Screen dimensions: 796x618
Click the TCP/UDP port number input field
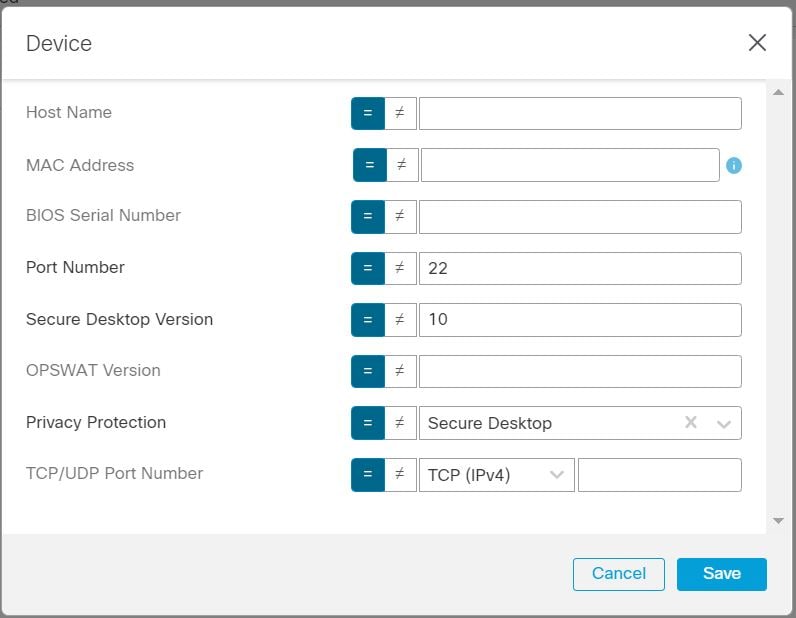pyautogui.click(x=659, y=475)
